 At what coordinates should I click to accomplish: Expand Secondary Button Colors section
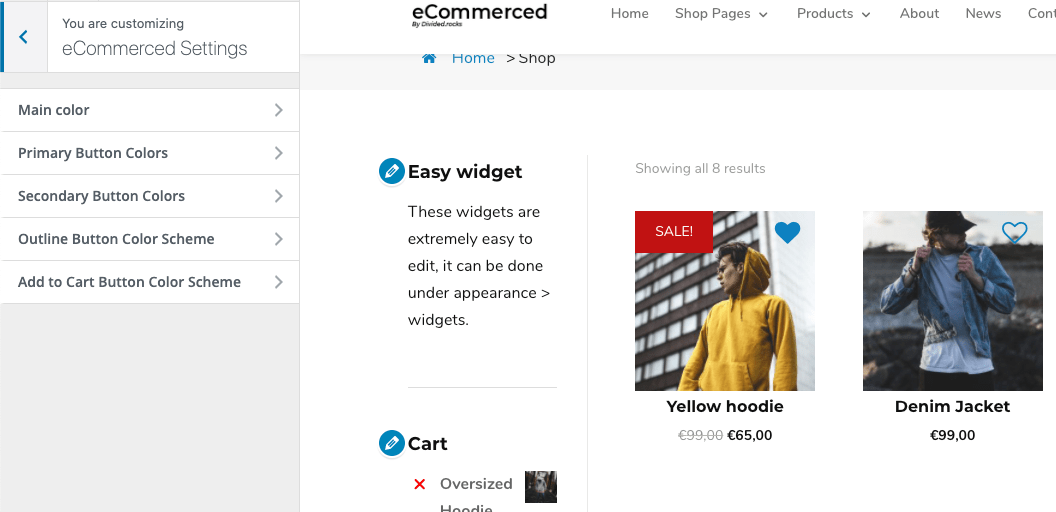[150, 196]
